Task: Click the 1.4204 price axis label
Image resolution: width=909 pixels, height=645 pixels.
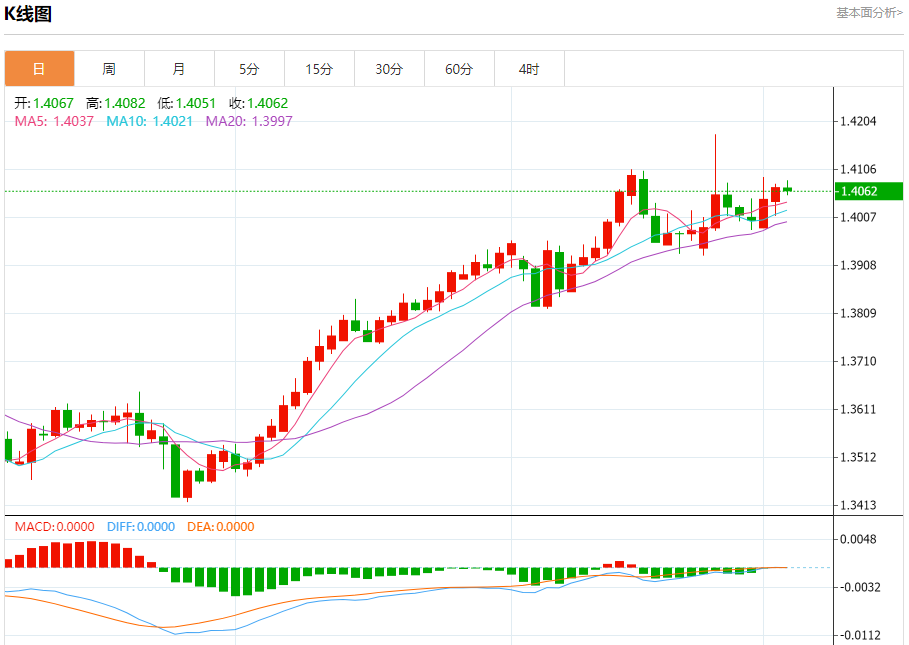Action: coord(858,121)
